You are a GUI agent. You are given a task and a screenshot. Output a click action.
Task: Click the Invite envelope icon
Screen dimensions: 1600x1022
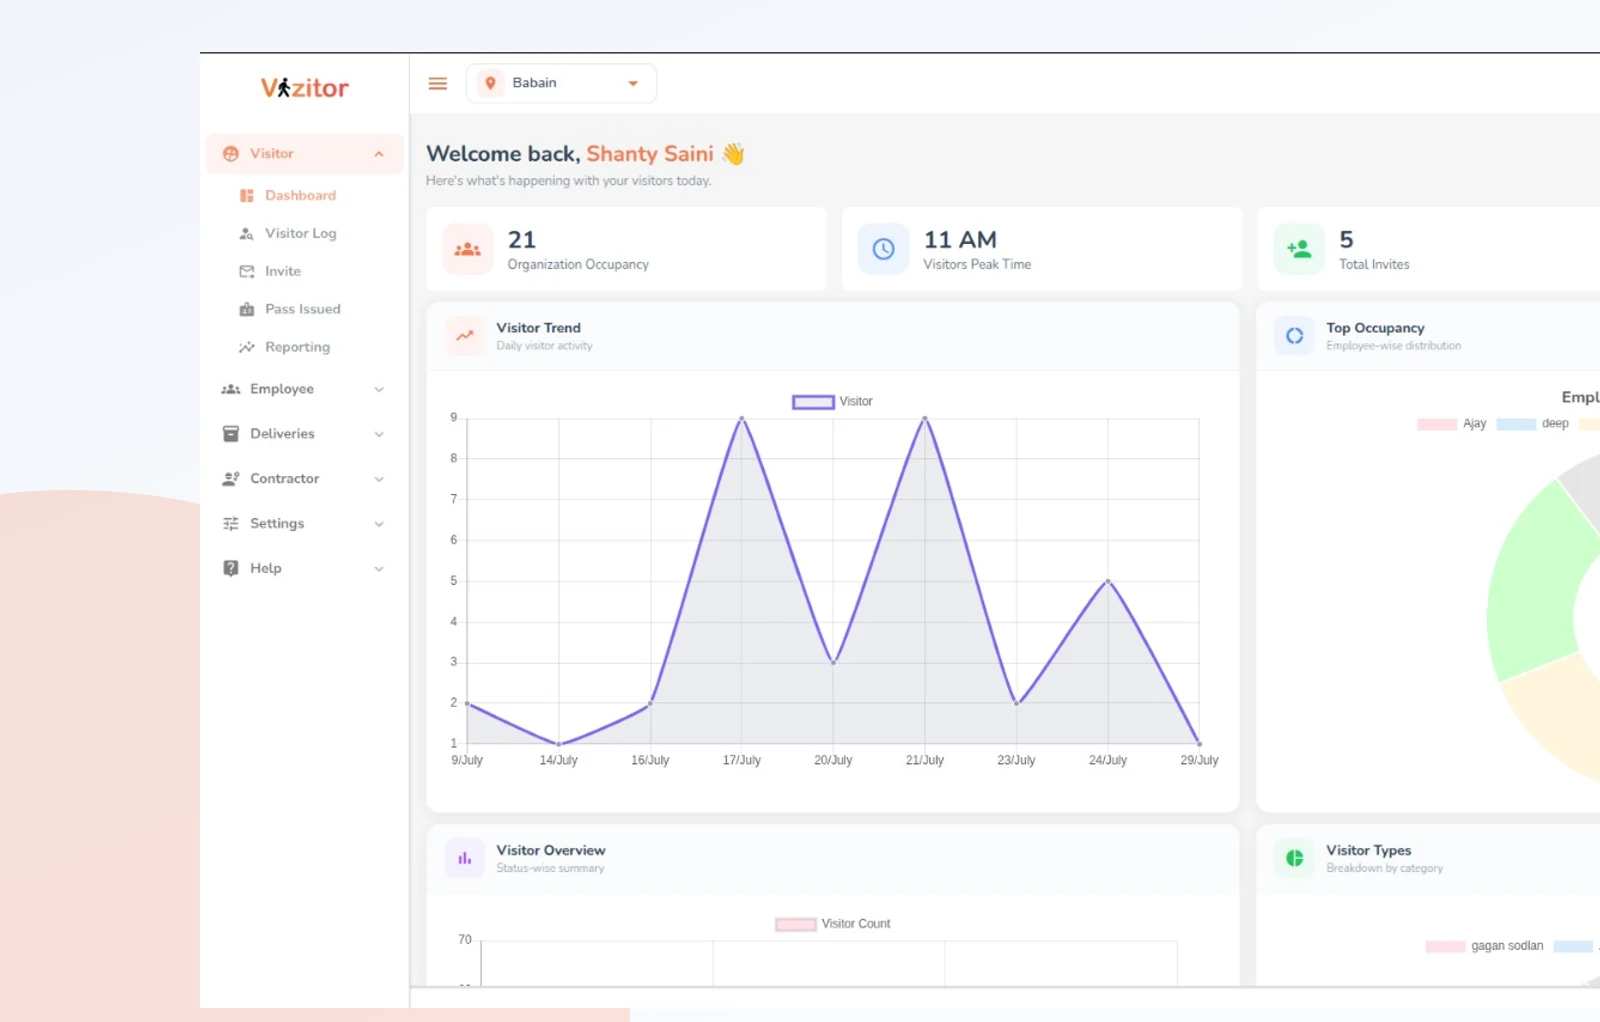246,271
